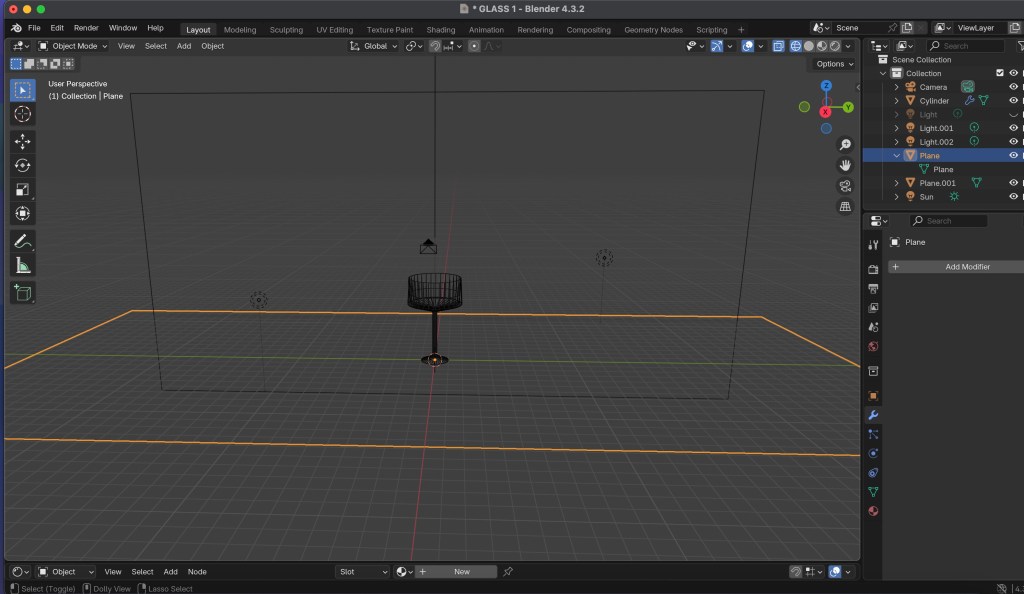The width and height of the screenshot is (1024, 594).
Task: Select the Move tool in toolbar
Action: (x=23, y=141)
